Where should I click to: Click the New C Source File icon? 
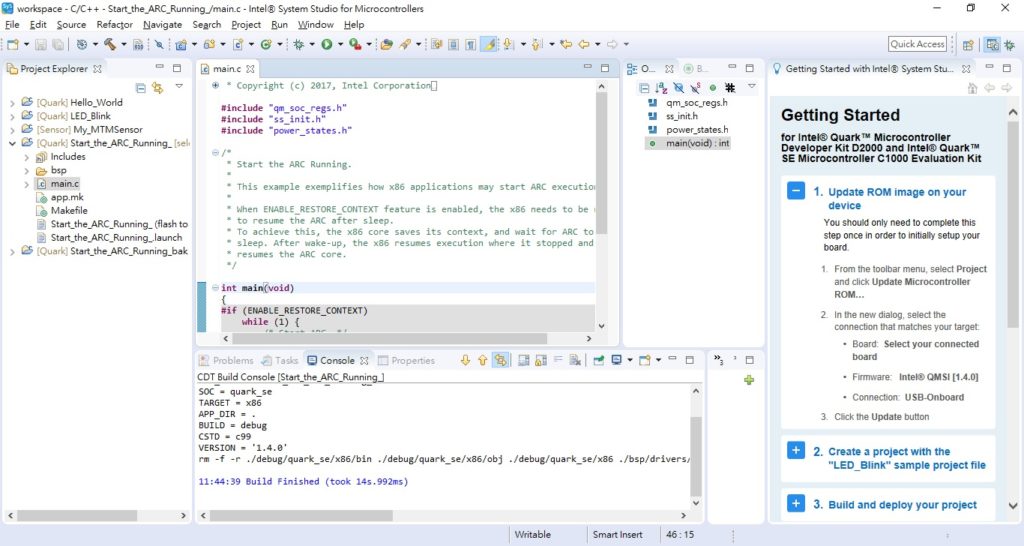pyautogui.click(x=238, y=44)
